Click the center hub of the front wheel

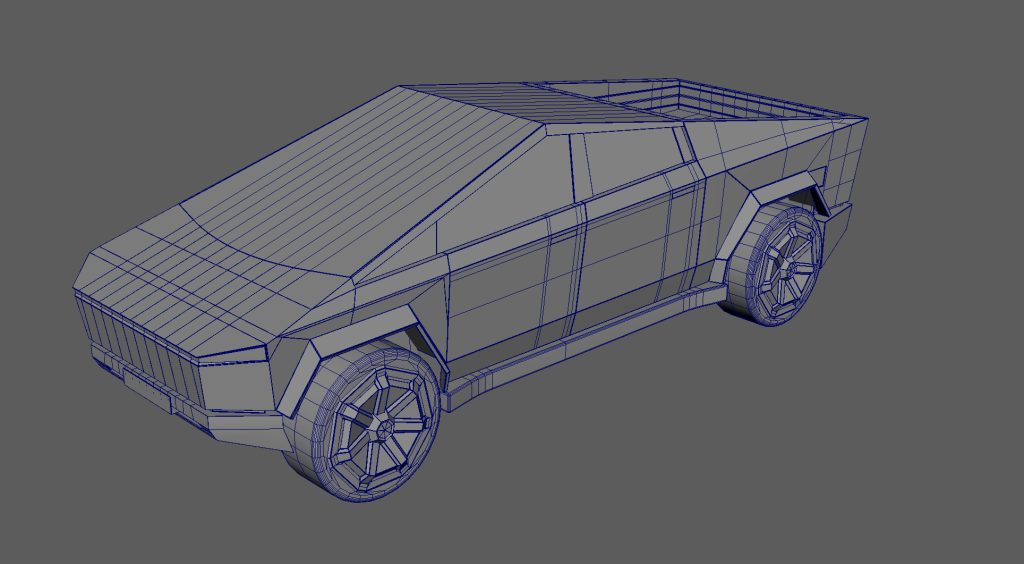[385, 430]
